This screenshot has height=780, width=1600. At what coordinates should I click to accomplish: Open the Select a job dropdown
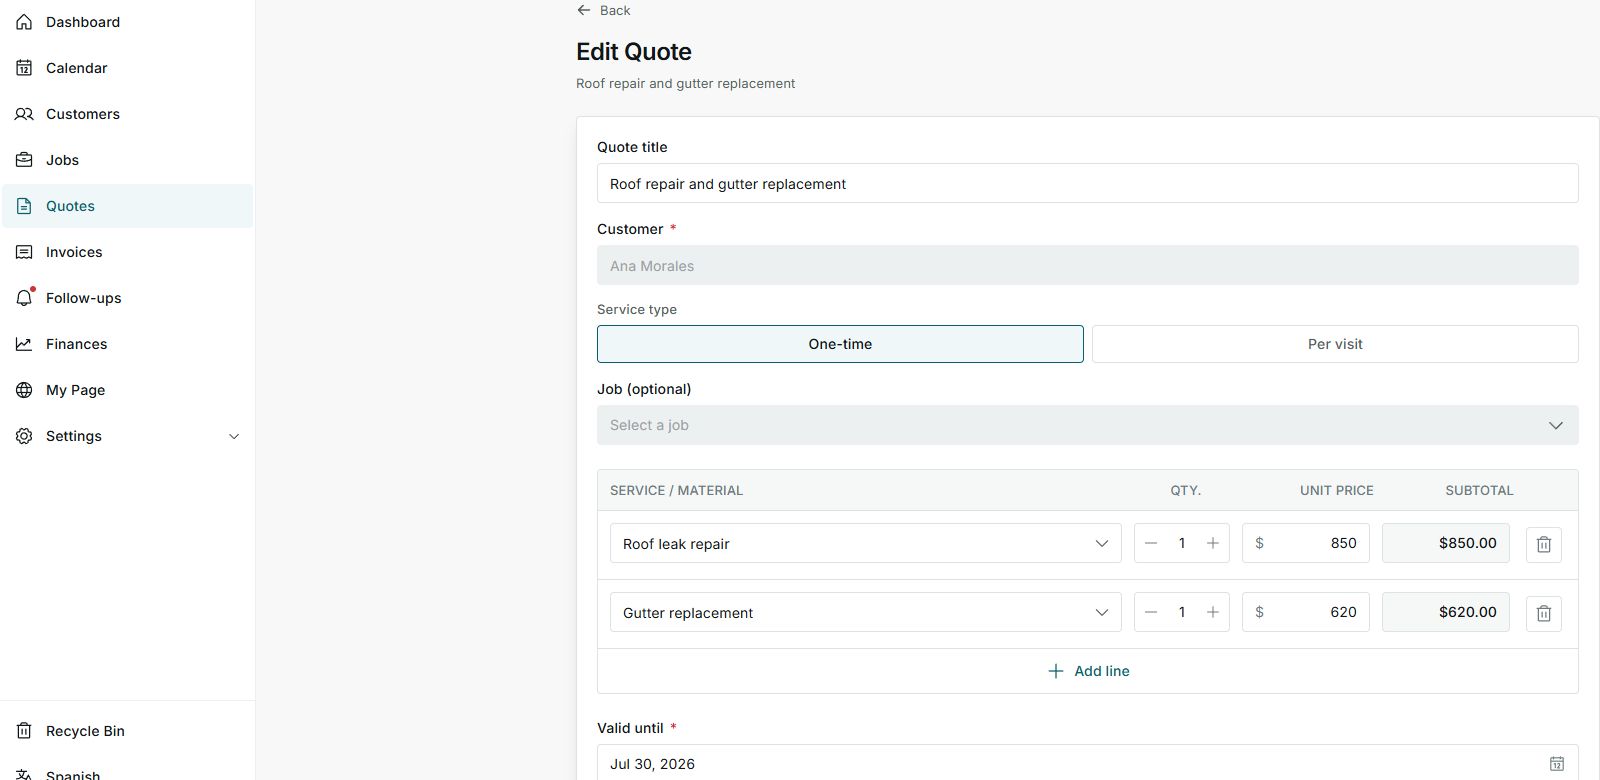pos(1088,425)
